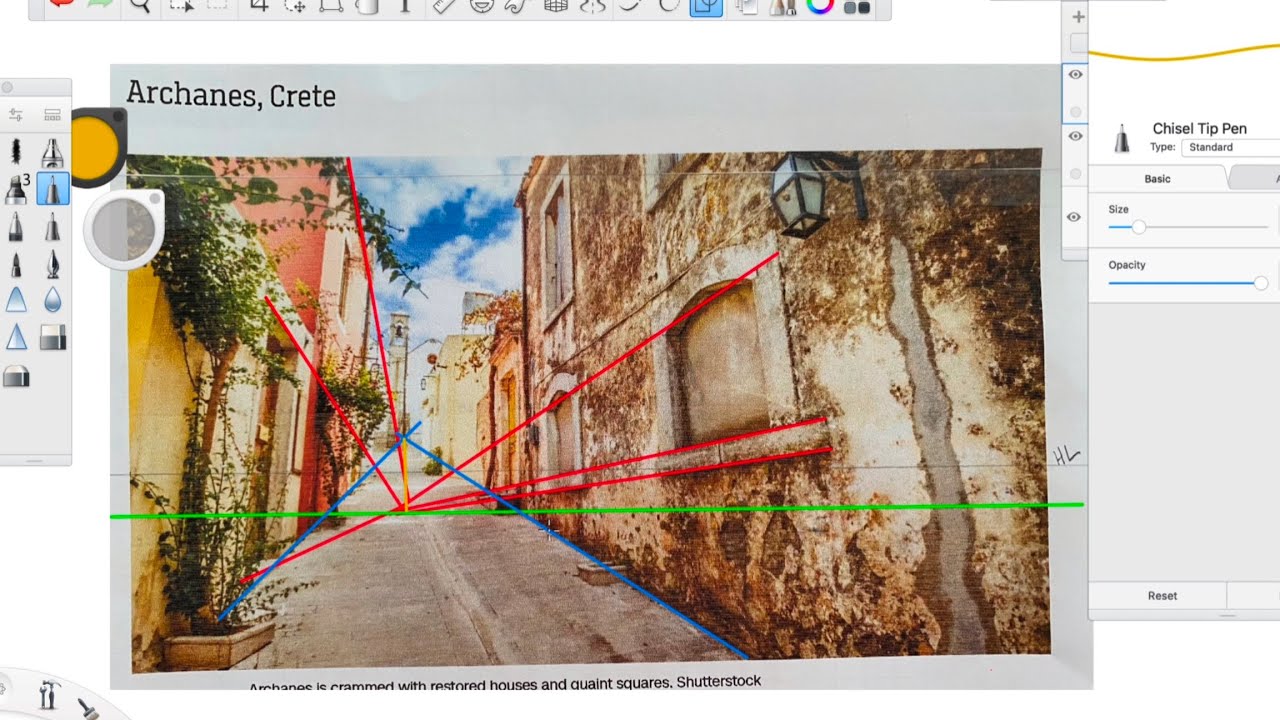Viewport: 1280px width, 720px height.
Task: Toggle visibility eye of top selected layer
Action: coord(1075,74)
